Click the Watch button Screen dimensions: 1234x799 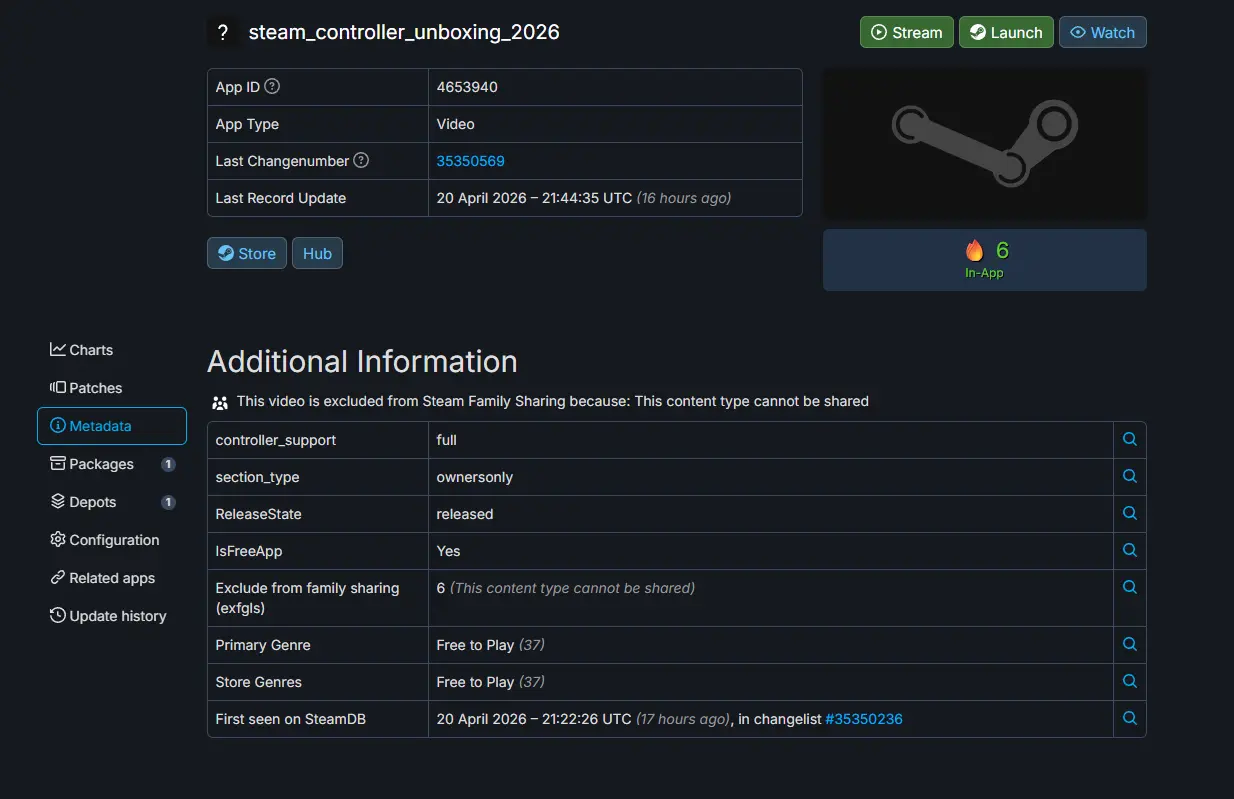point(1102,32)
